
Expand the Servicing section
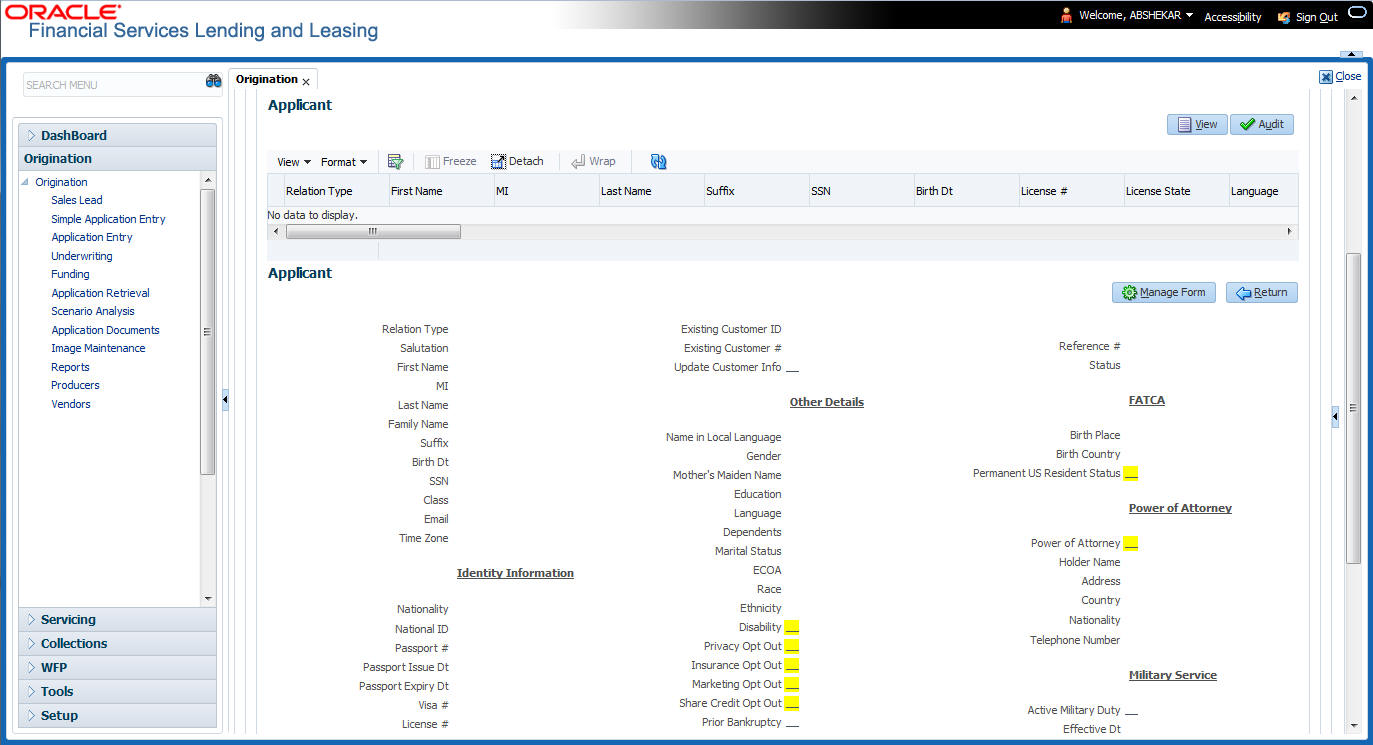click(117, 619)
